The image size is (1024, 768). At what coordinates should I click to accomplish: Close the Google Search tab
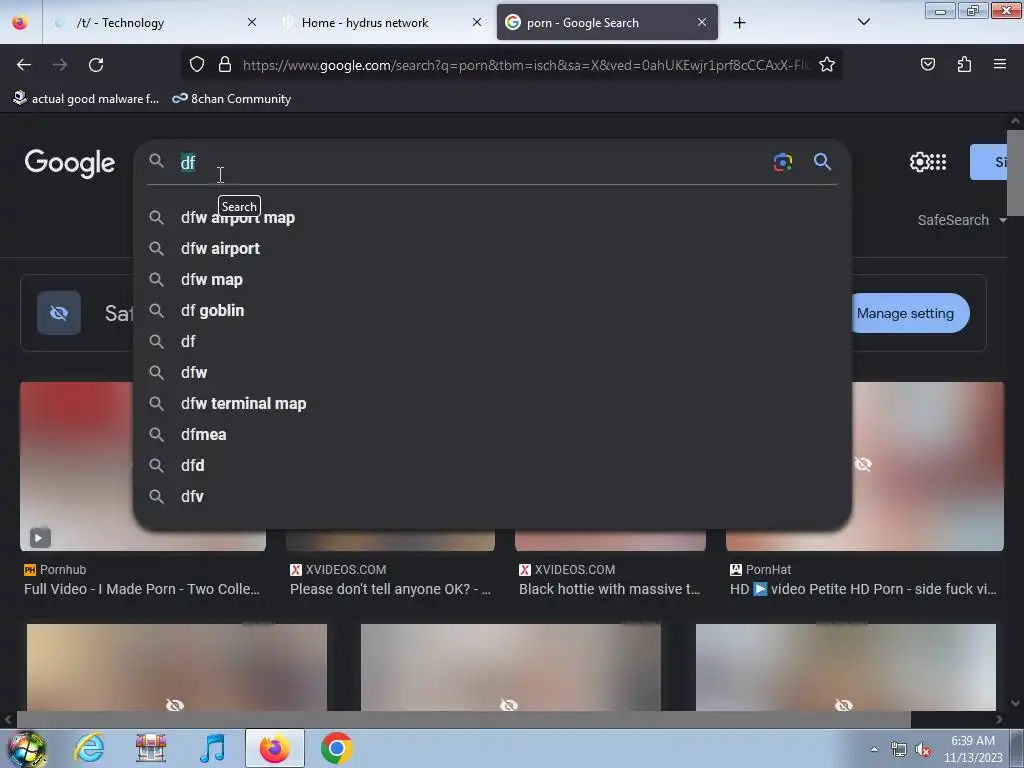tap(702, 22)
